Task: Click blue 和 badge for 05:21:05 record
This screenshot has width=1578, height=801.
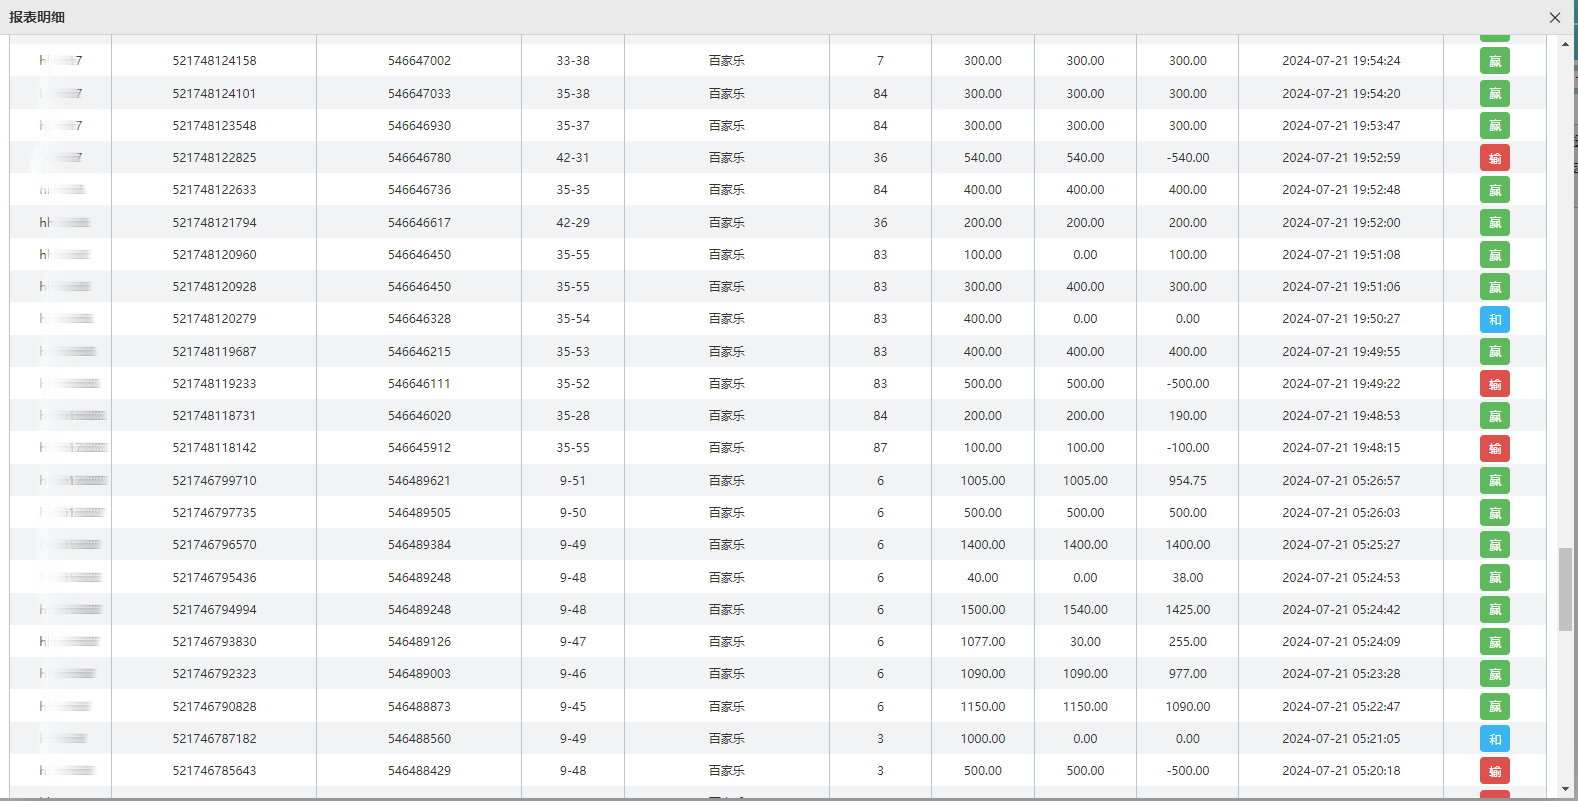Action: [1494, 739]
